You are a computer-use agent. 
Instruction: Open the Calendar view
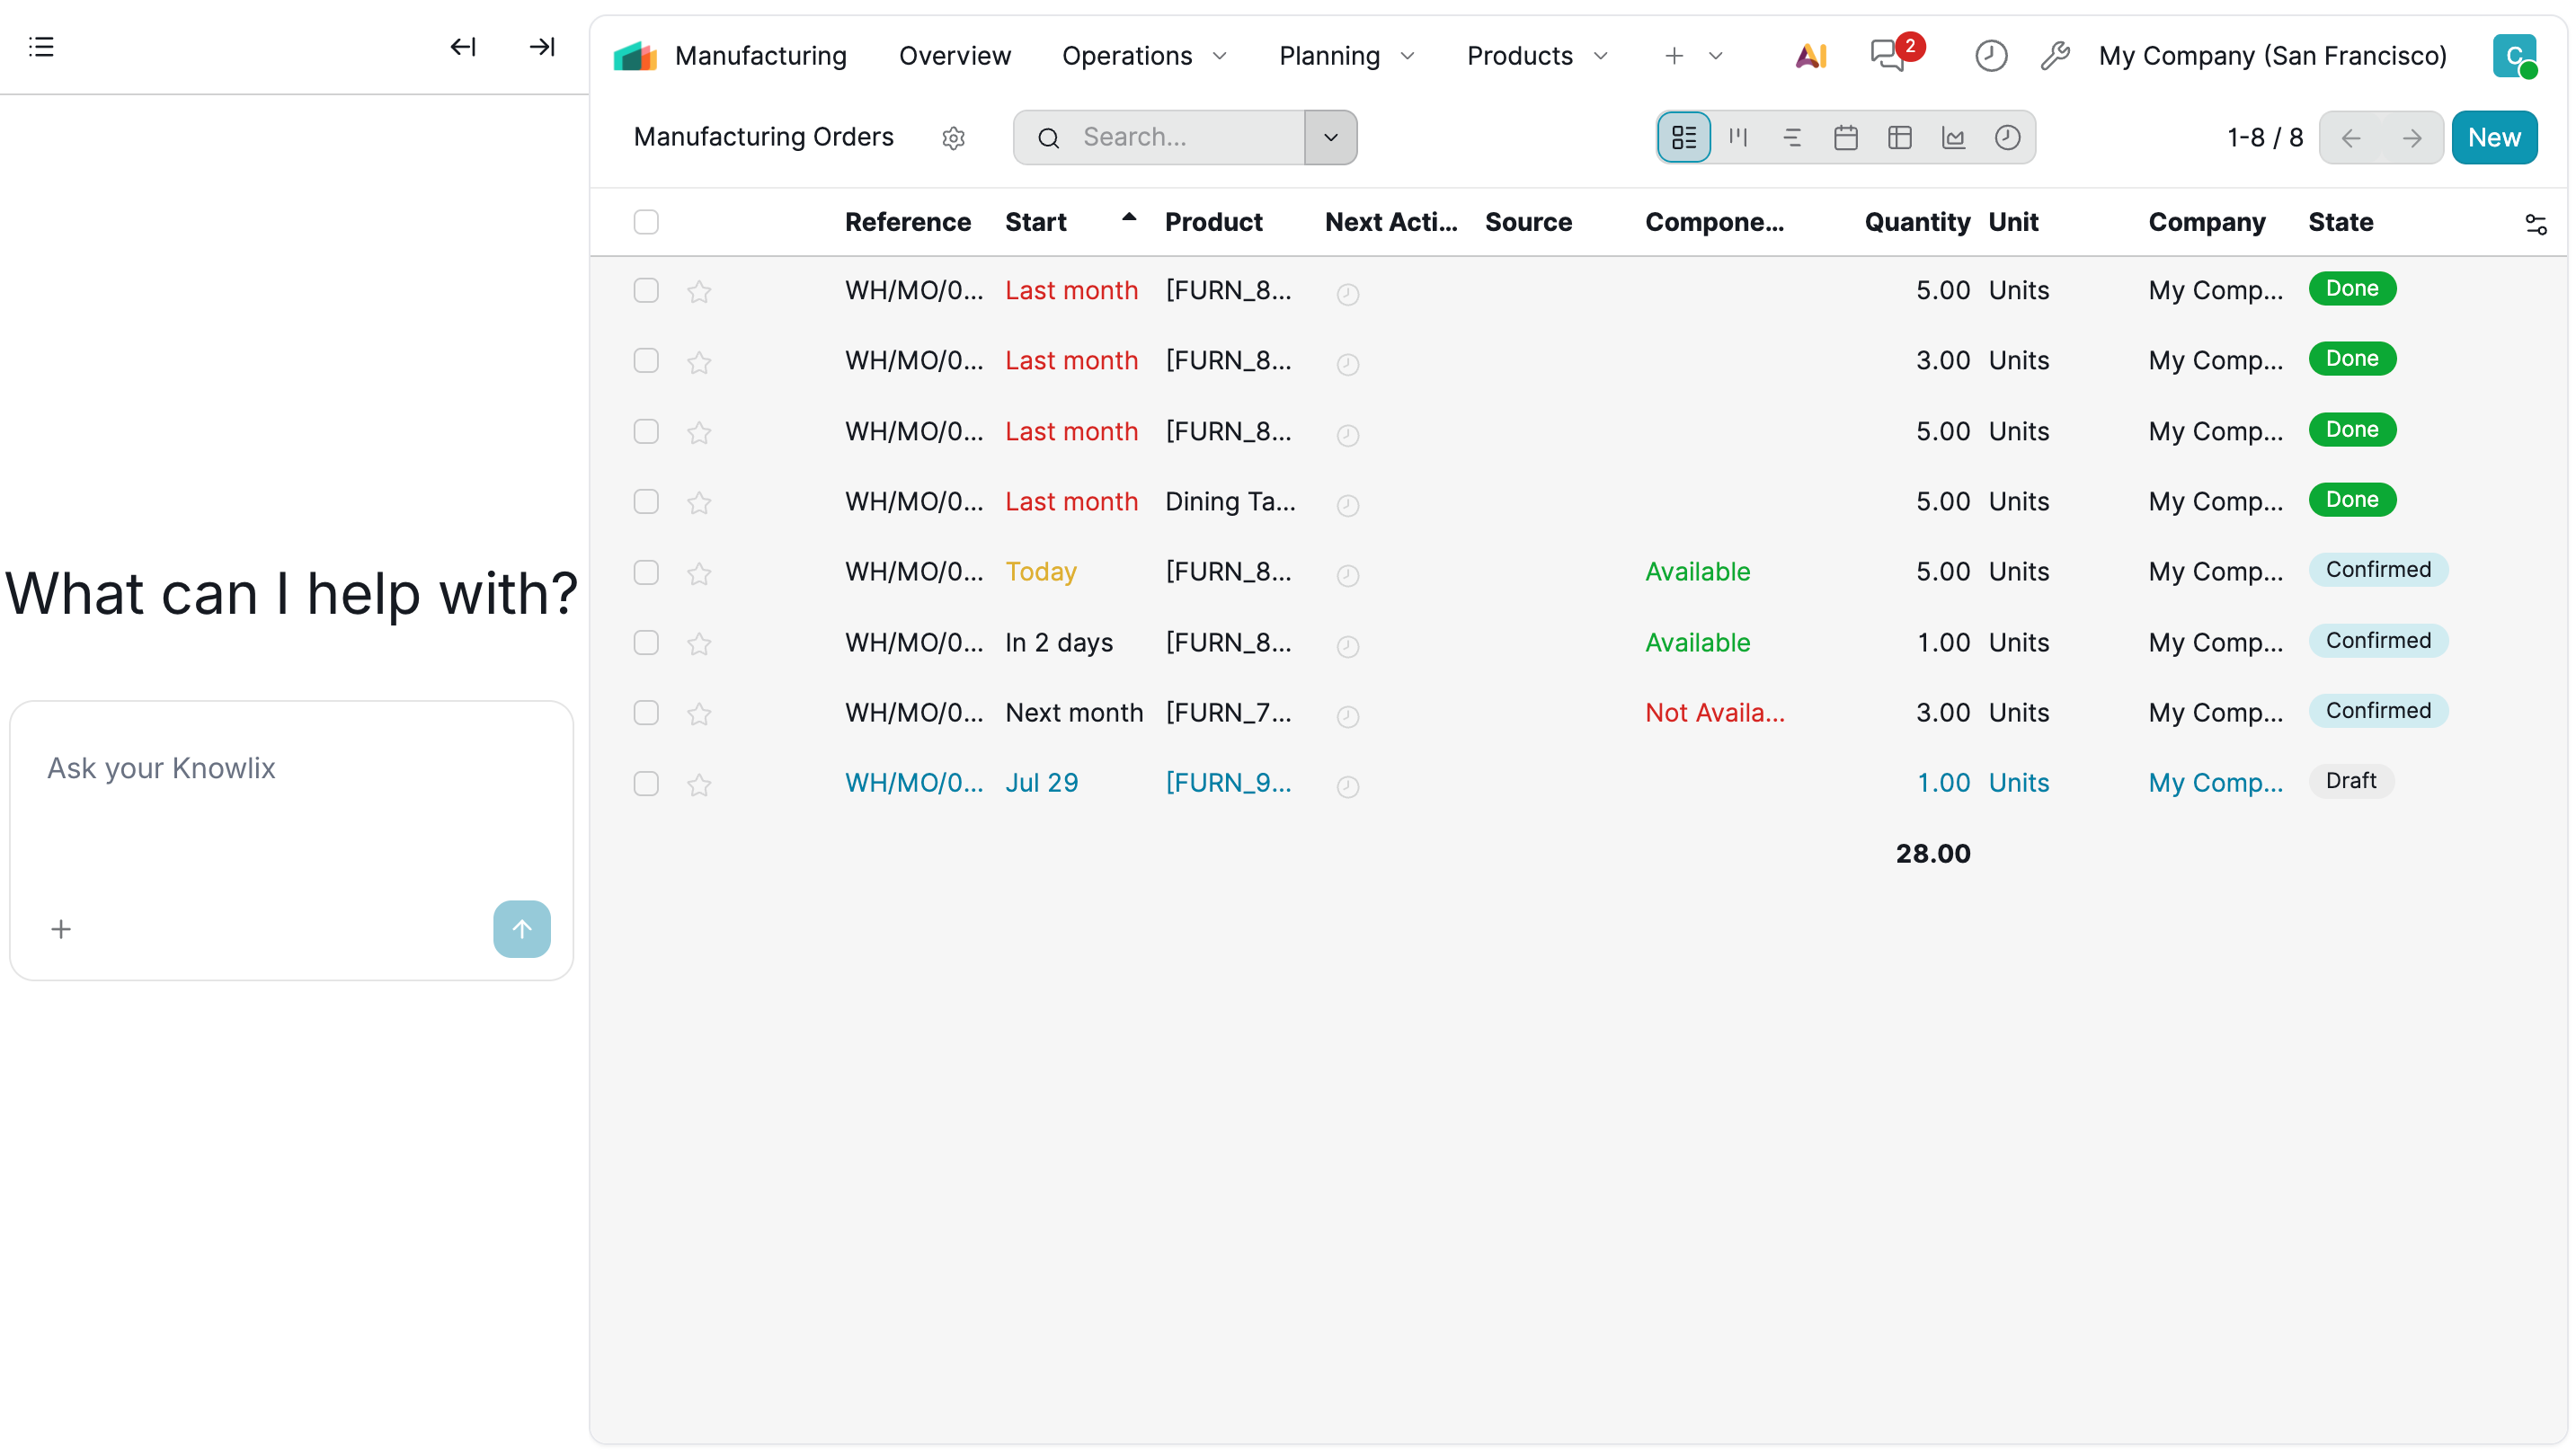(1845, 137)
